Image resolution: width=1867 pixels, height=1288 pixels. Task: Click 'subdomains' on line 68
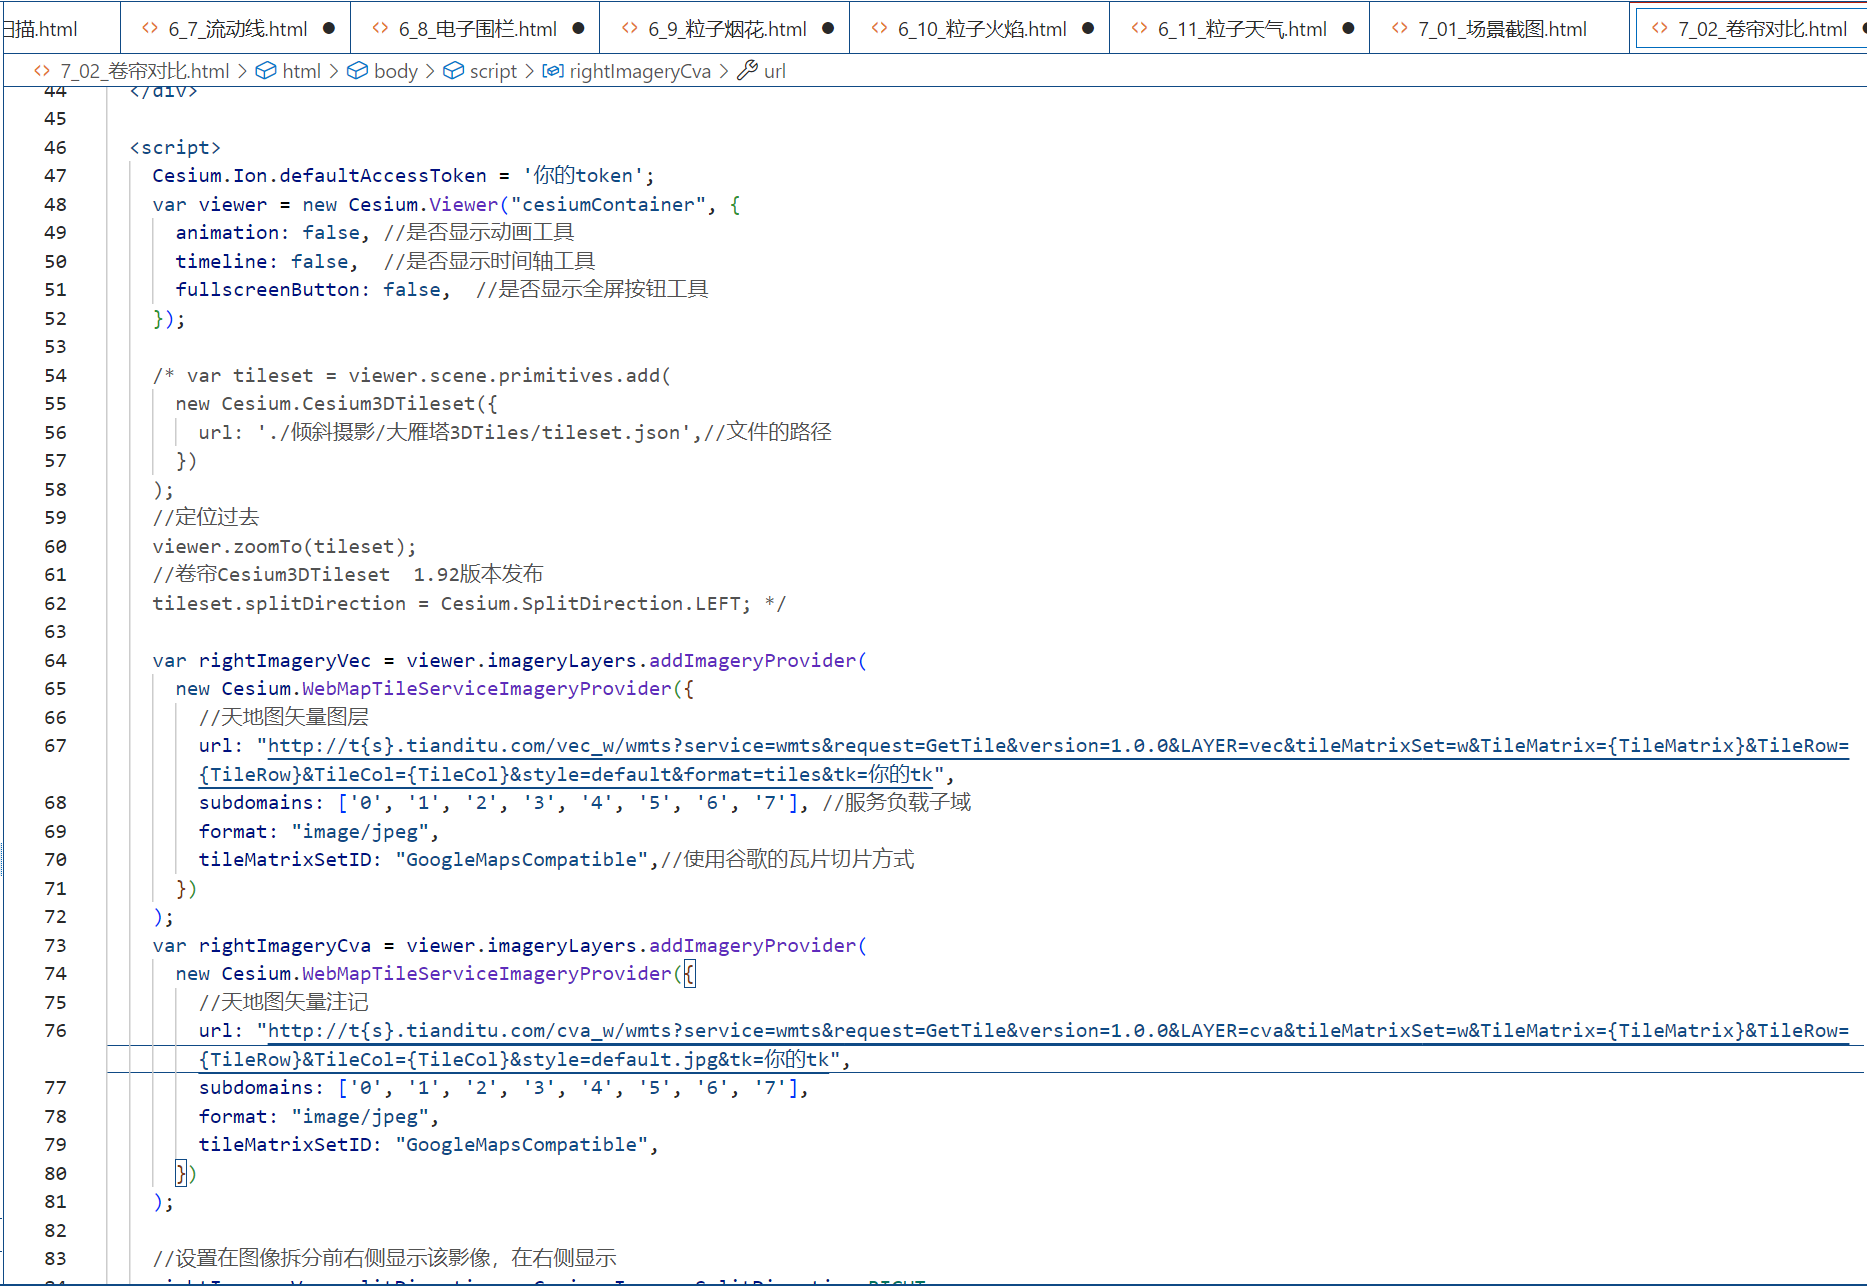256,803
